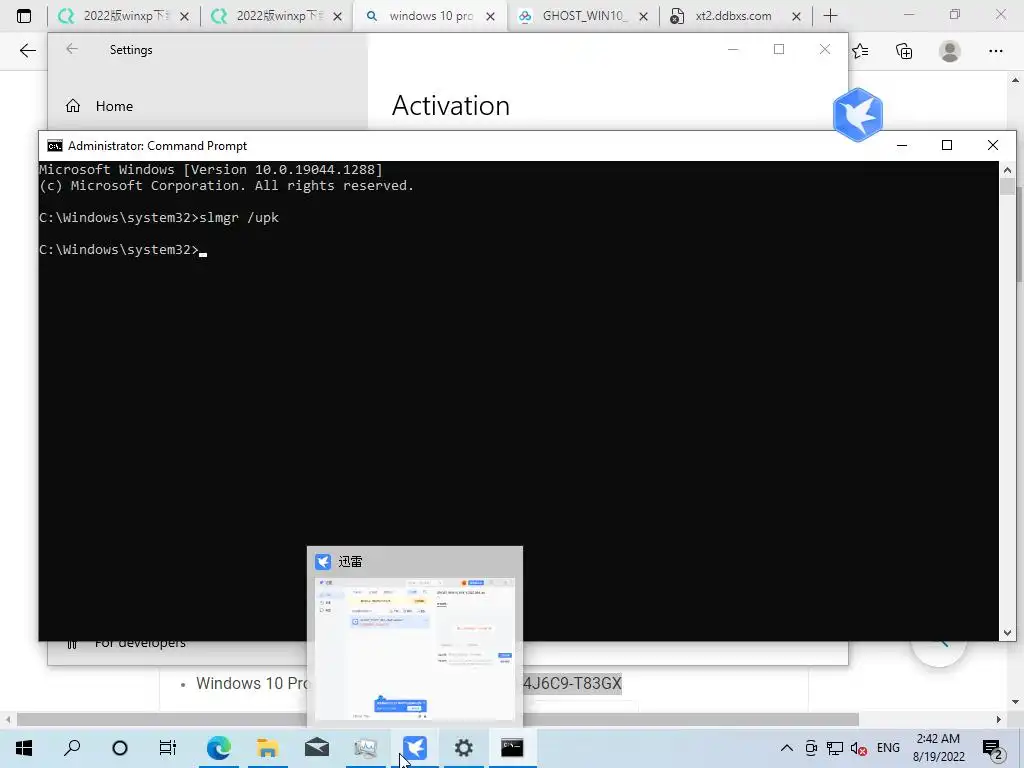1024x768 pixels.
Task: Close the first 2022版winxp tab
Action: click(184, 16)
